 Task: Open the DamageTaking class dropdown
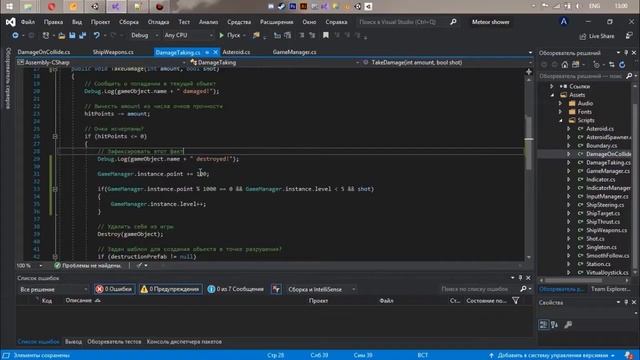click(x=275, y=62)
